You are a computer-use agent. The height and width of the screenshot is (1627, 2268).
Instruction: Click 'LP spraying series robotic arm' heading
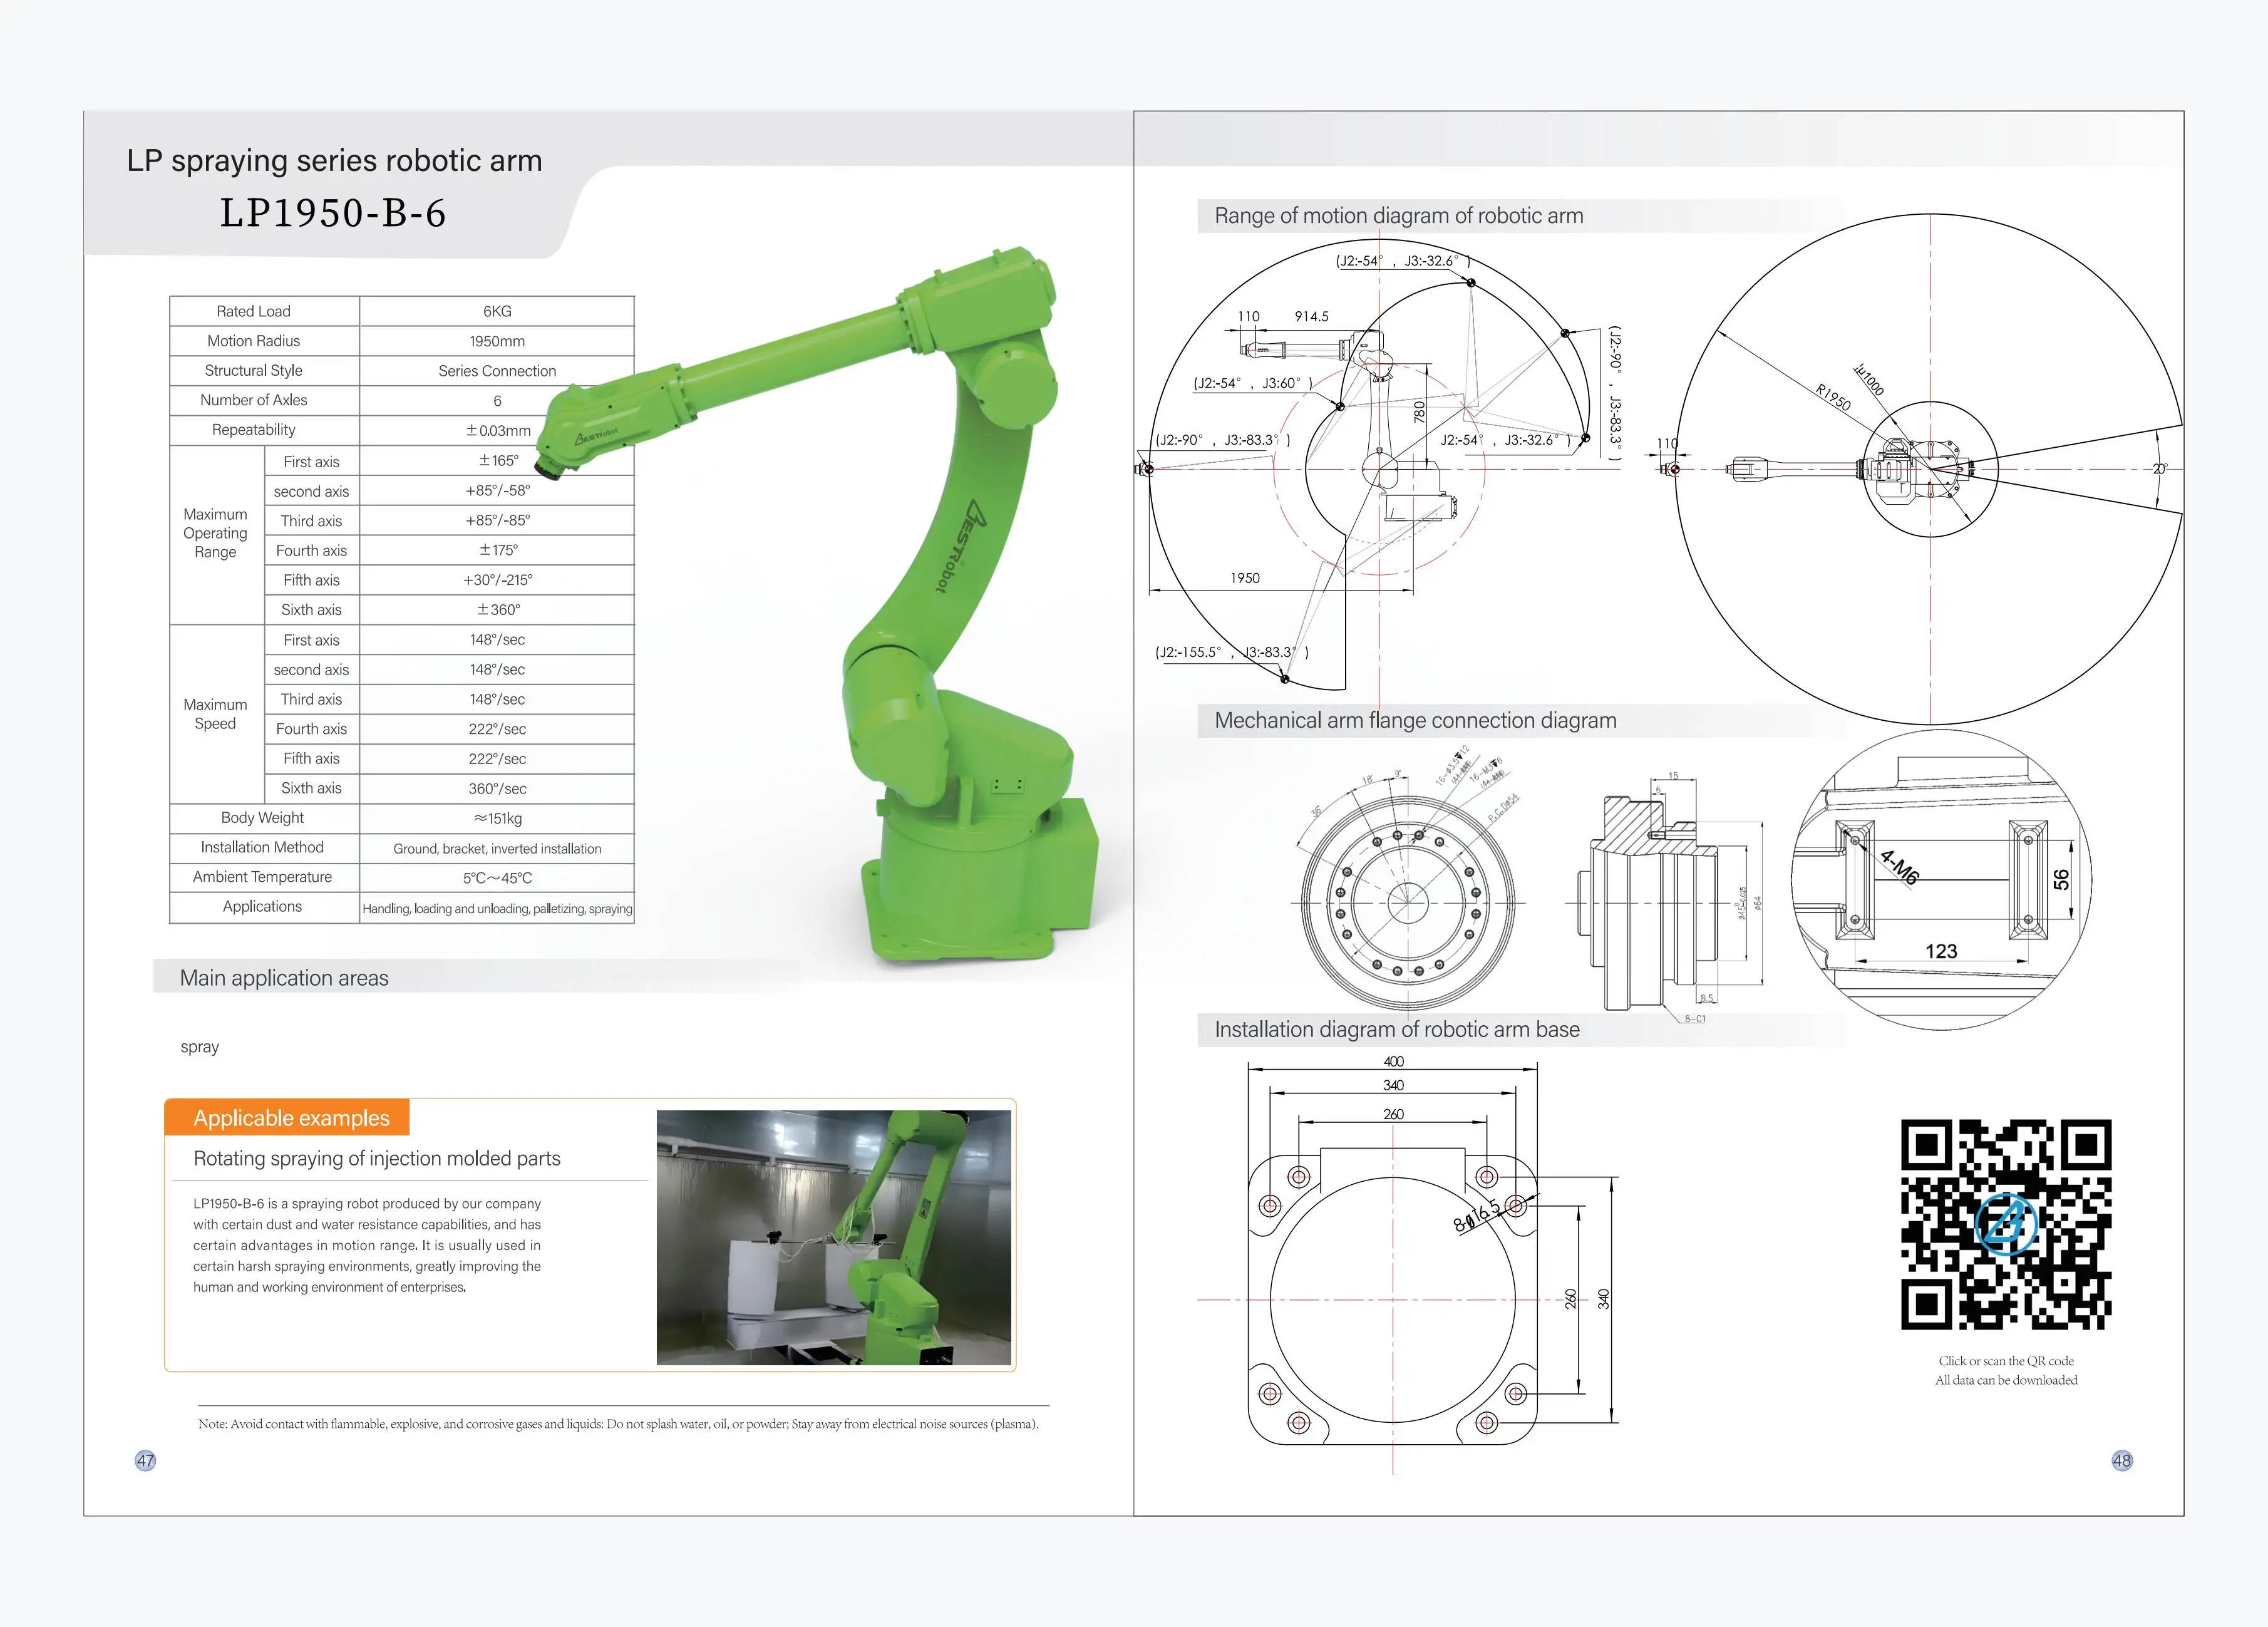pos(334,160)
